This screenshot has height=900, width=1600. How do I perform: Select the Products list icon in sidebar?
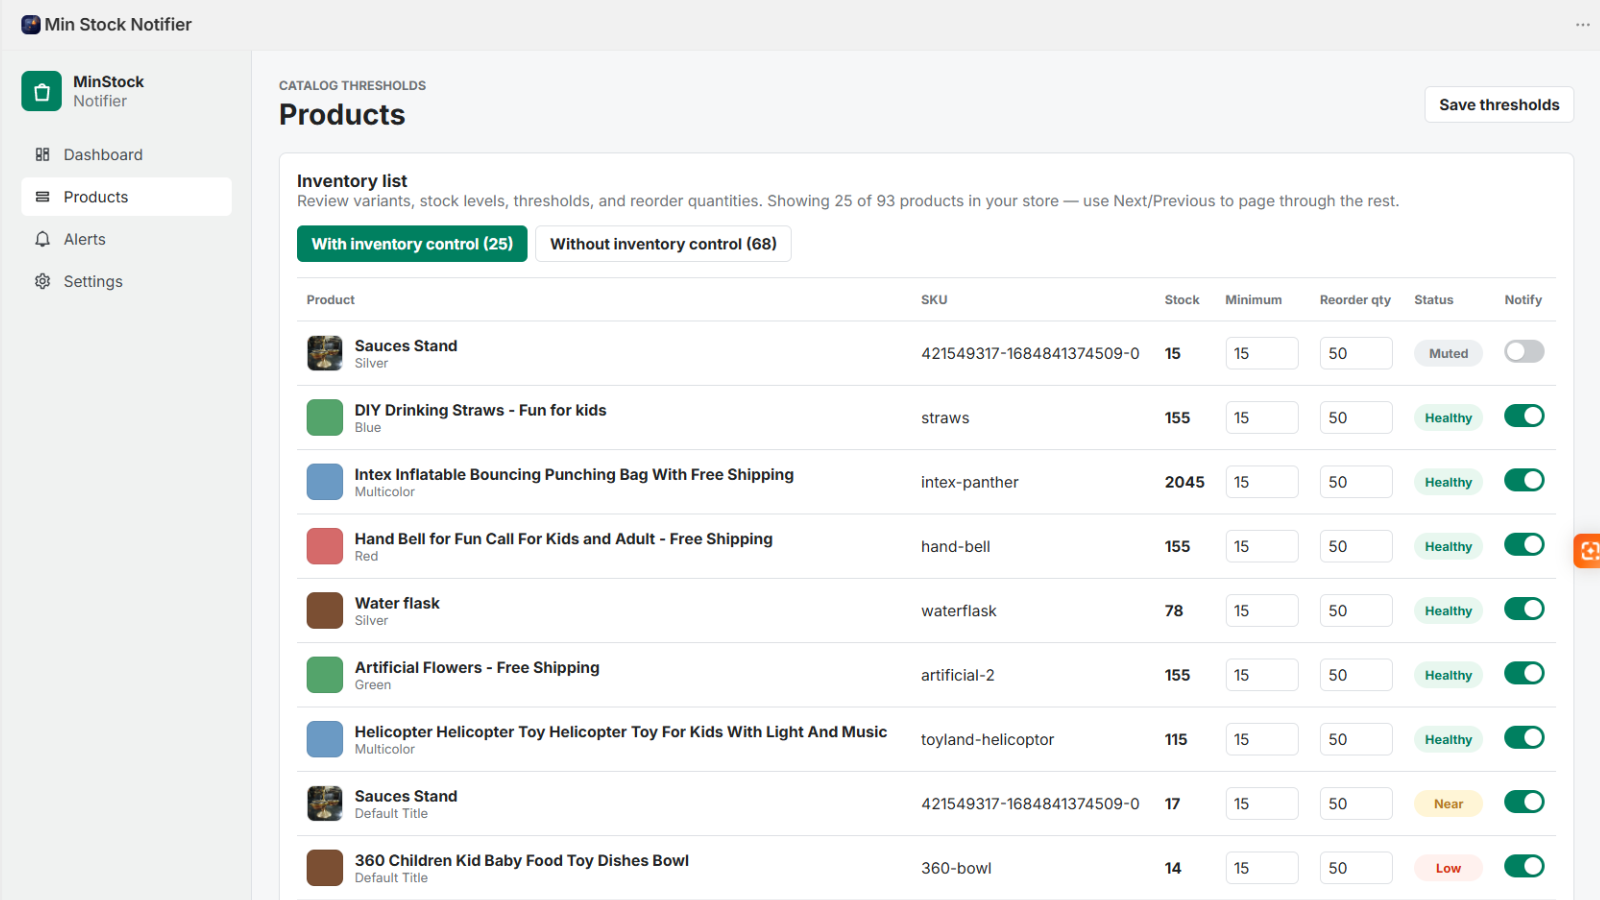click(x=42, y=197)
